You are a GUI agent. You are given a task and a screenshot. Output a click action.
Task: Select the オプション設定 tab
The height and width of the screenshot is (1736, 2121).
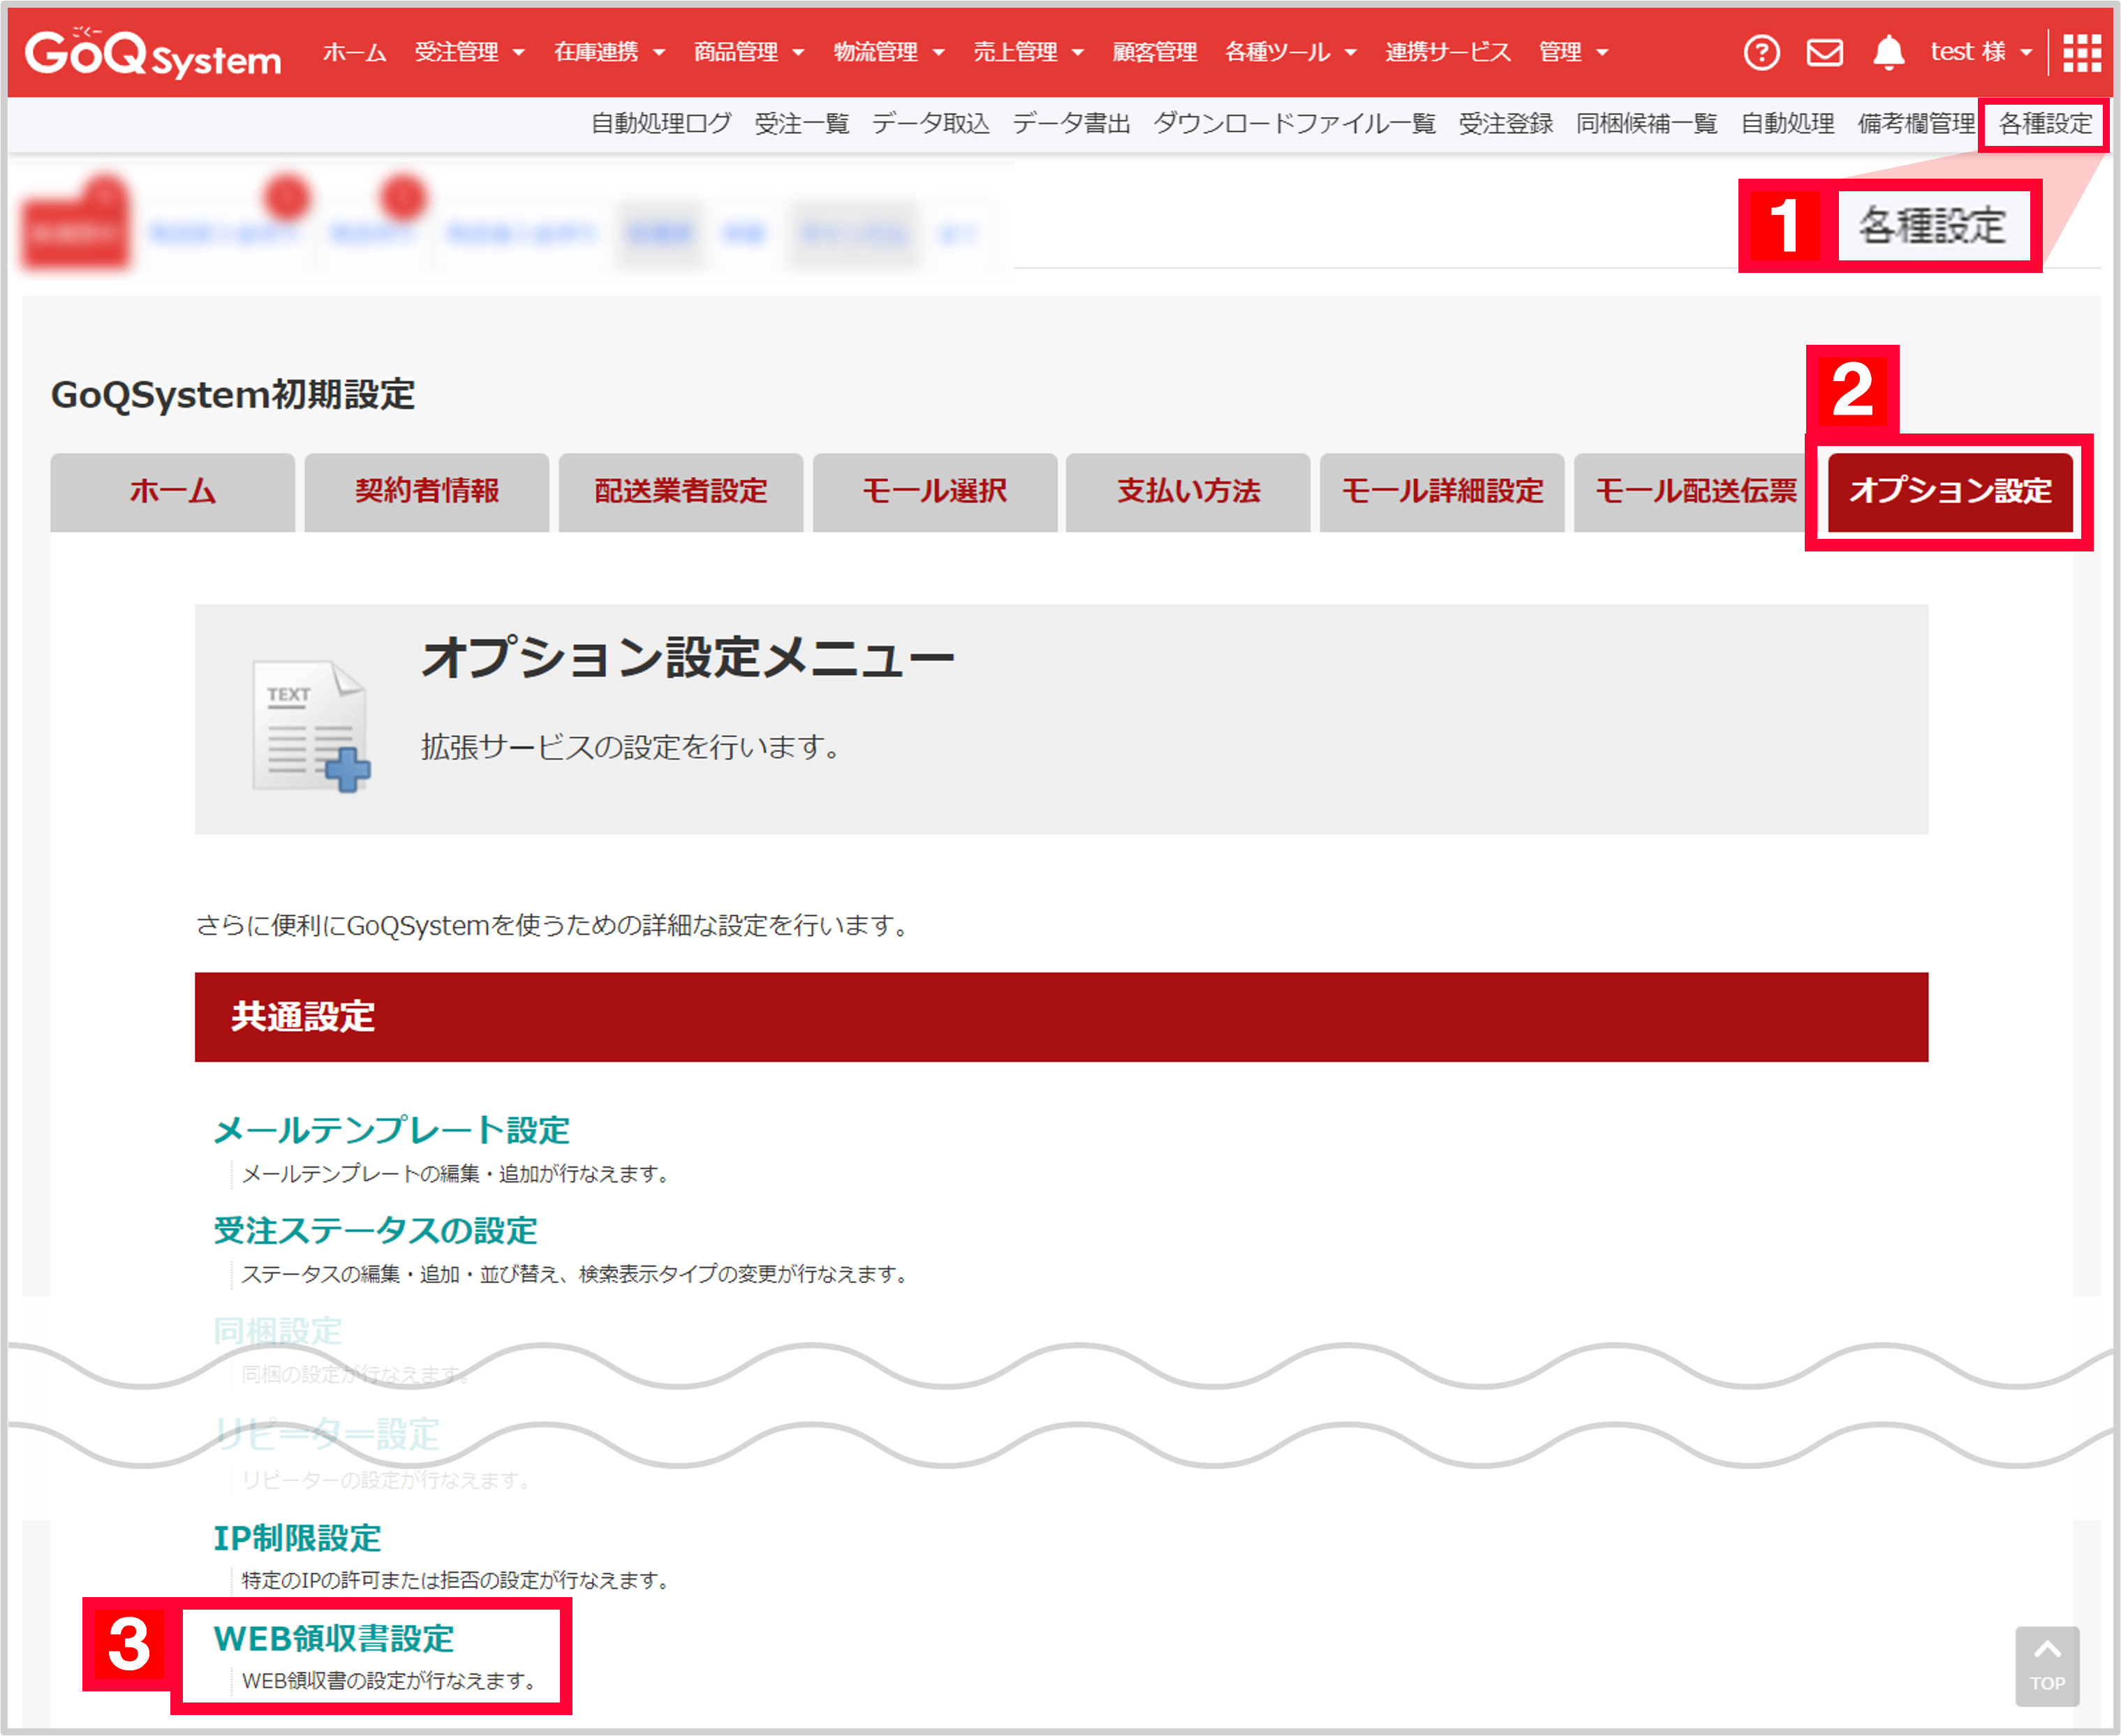pos(1949,492)
